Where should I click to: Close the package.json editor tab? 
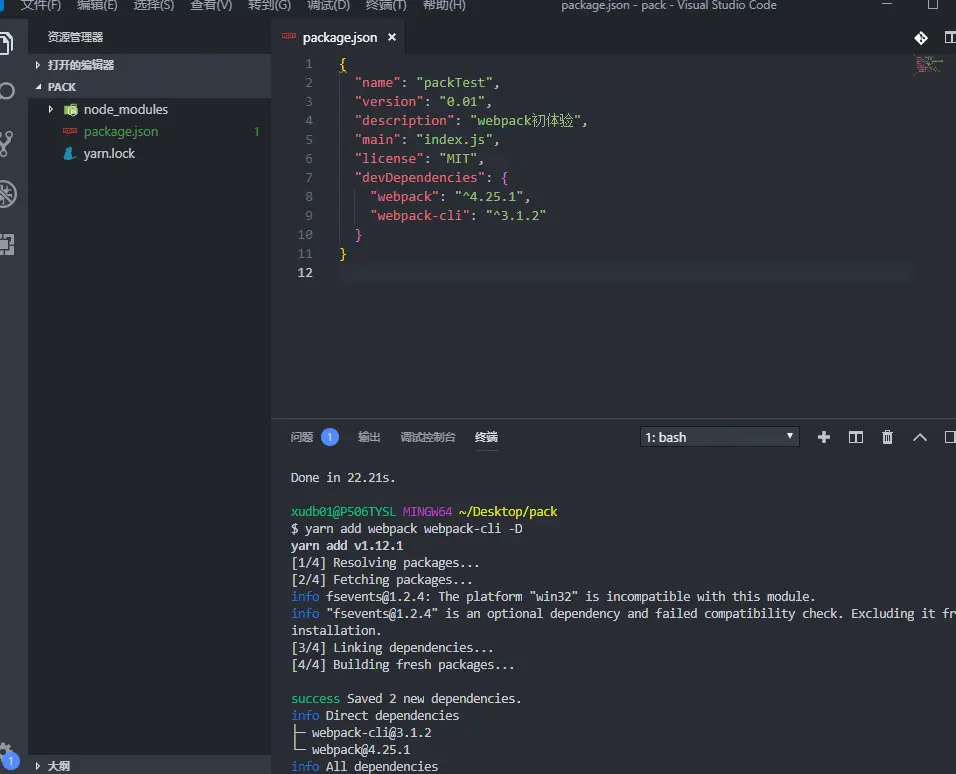pyautogui.click(x=392, y=37)
